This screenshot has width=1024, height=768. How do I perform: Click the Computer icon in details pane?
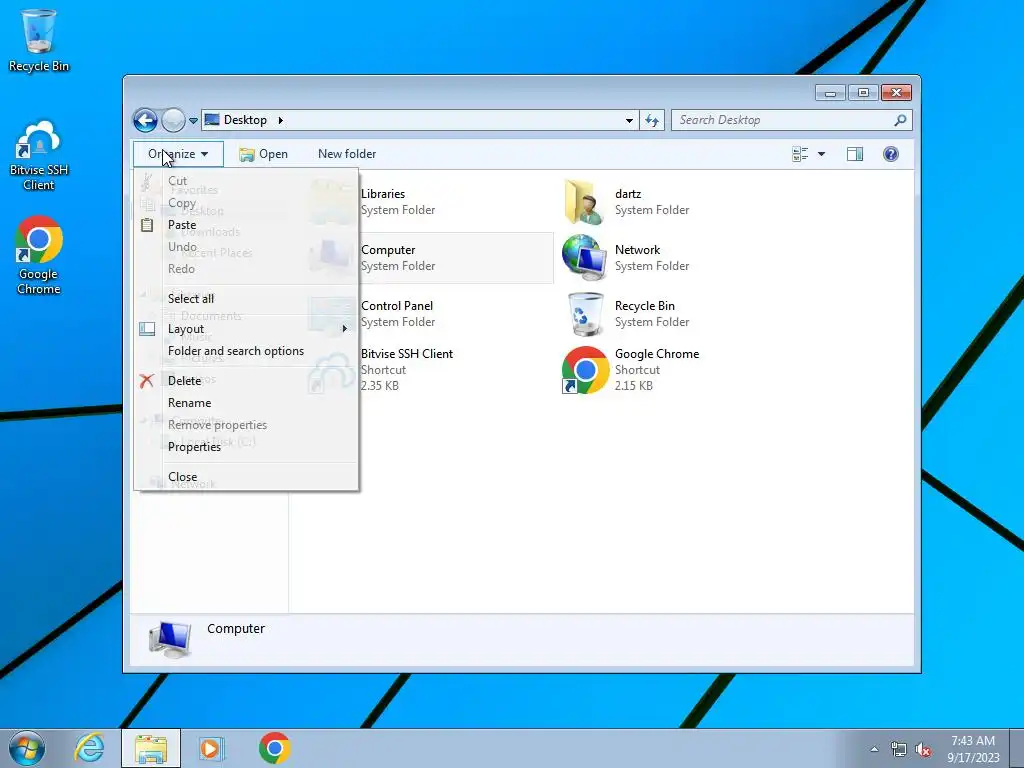170,639
